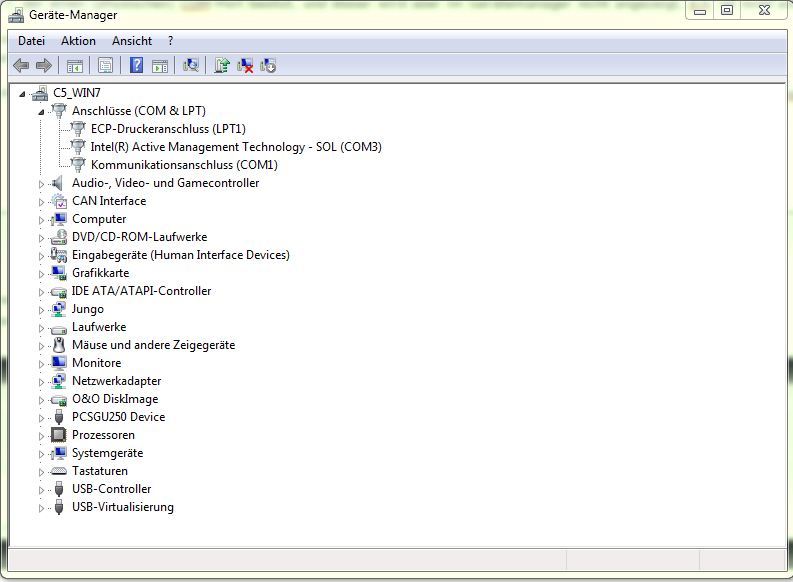Expand the Prozessoren category

click(41, 436)
